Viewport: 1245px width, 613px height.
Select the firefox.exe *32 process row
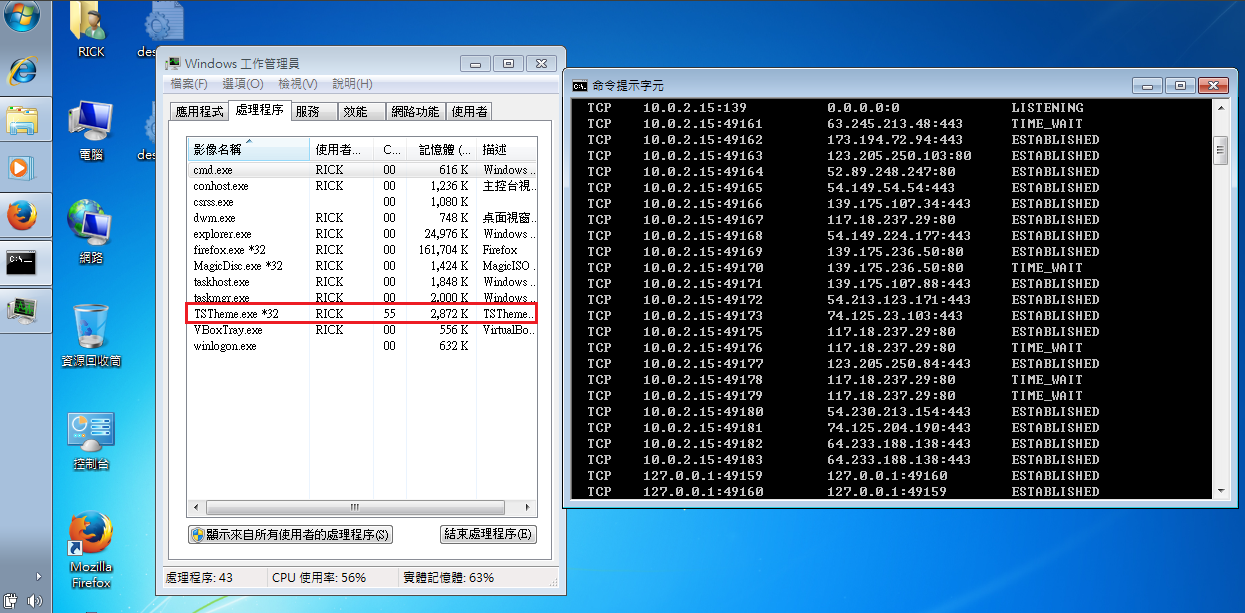[x=362, y=250]
